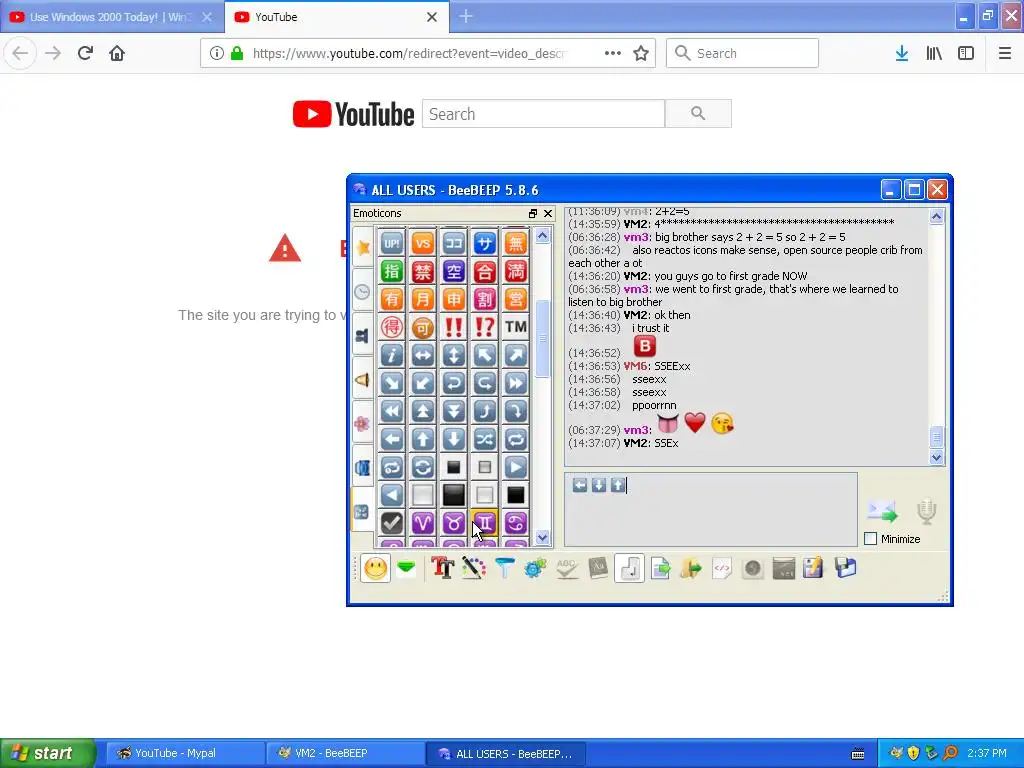Screen dimensions: 1024x768
Task: Click the dictionary book icon
Action: click(x=598, y=568)
